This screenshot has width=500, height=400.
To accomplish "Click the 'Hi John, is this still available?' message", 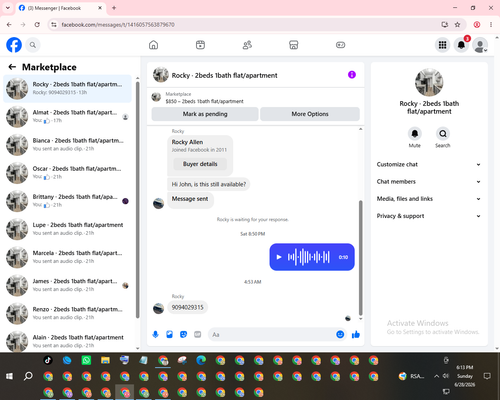I will [x=209, y=184].
